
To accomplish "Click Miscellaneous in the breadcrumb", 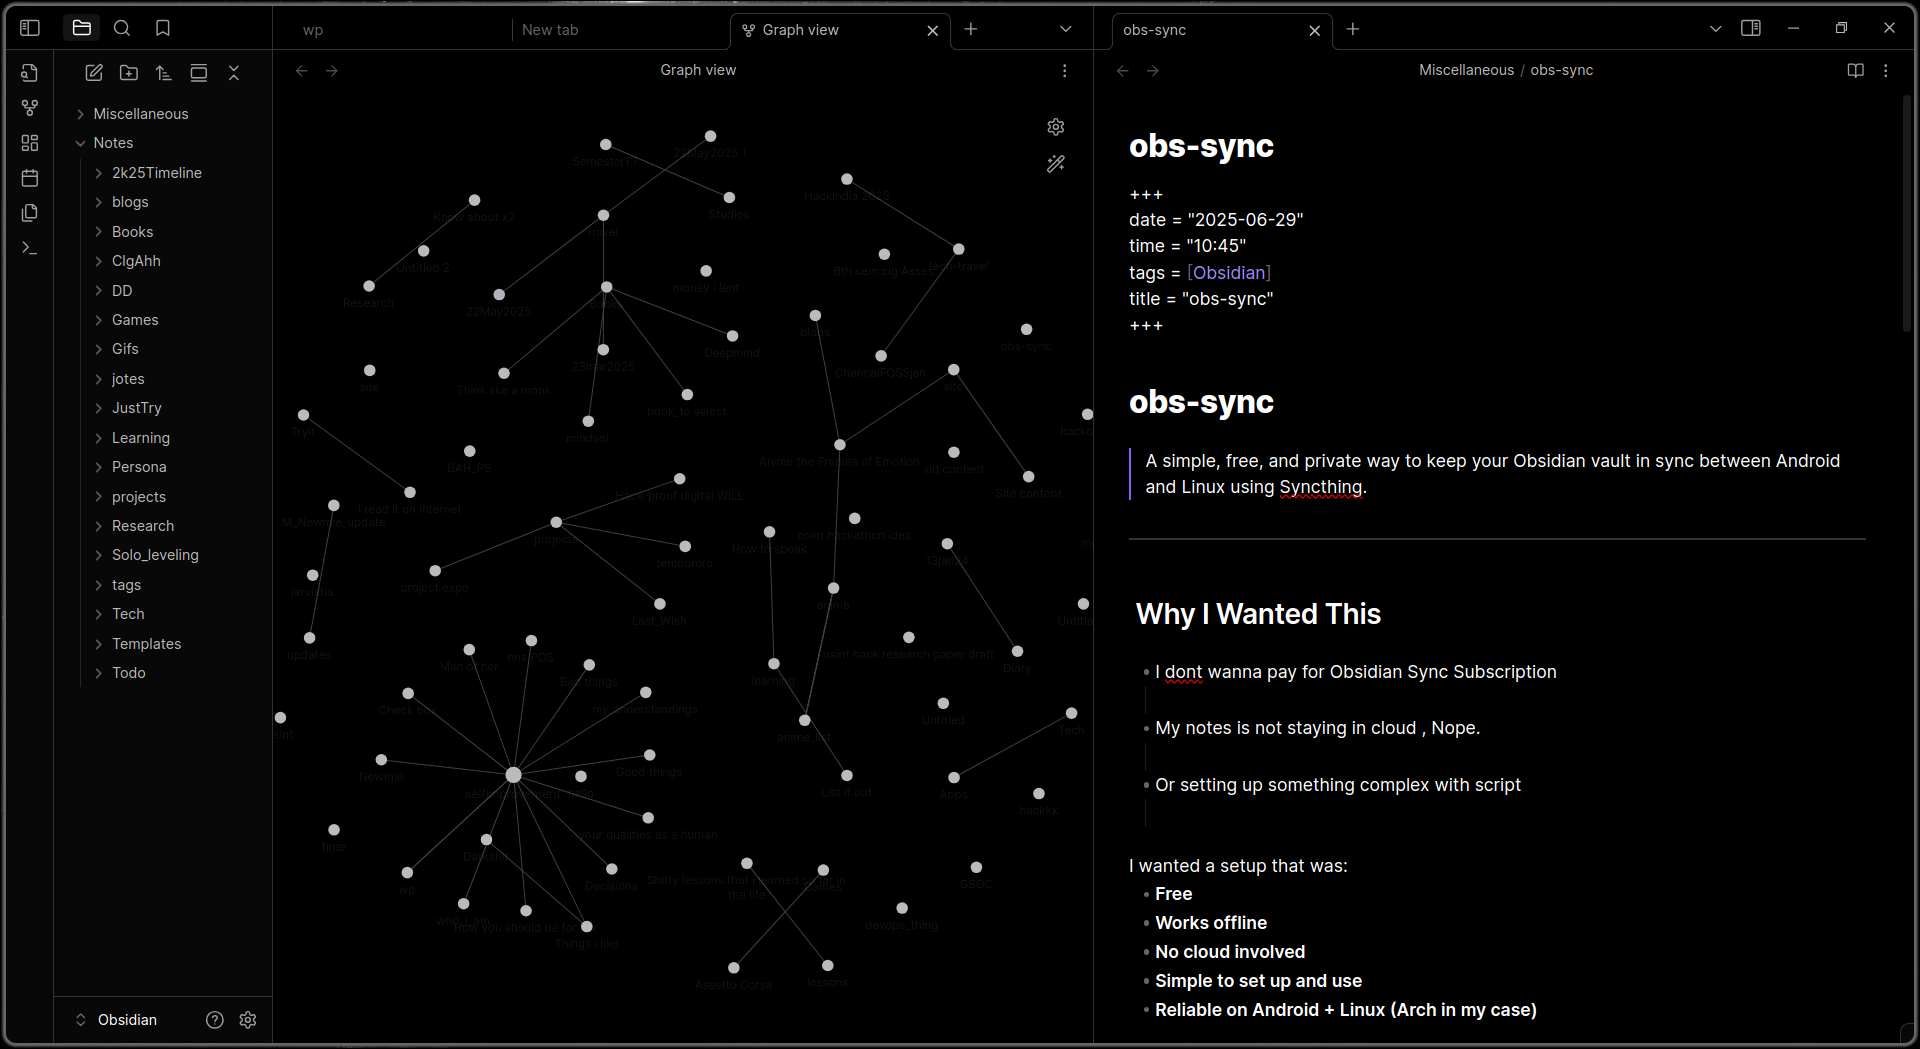I will click(1466, 70).
